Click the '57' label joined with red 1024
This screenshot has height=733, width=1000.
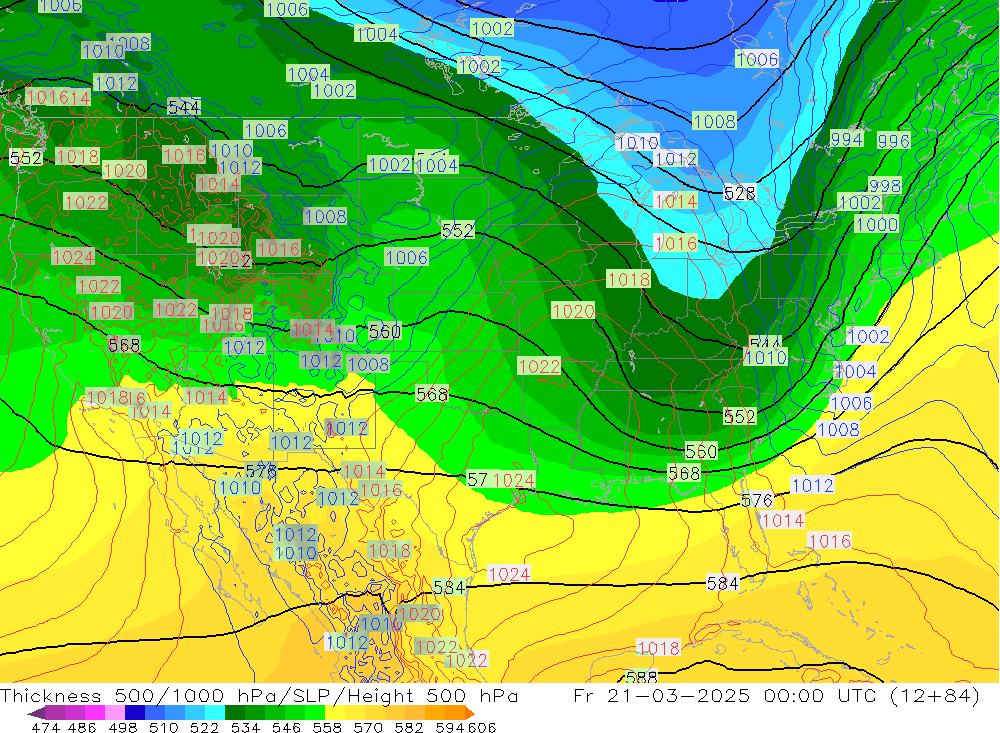coord(478,479)
